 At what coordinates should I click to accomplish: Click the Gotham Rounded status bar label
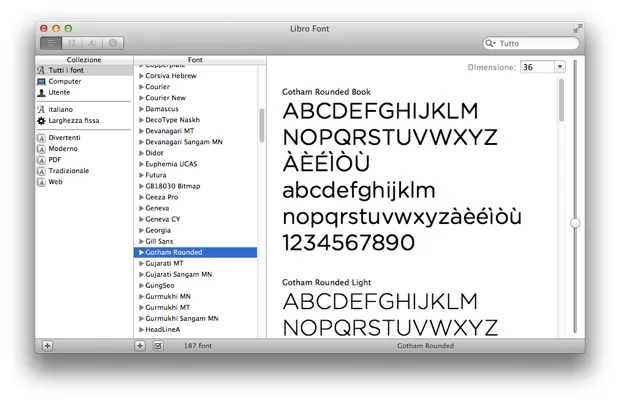pos(425,346)
